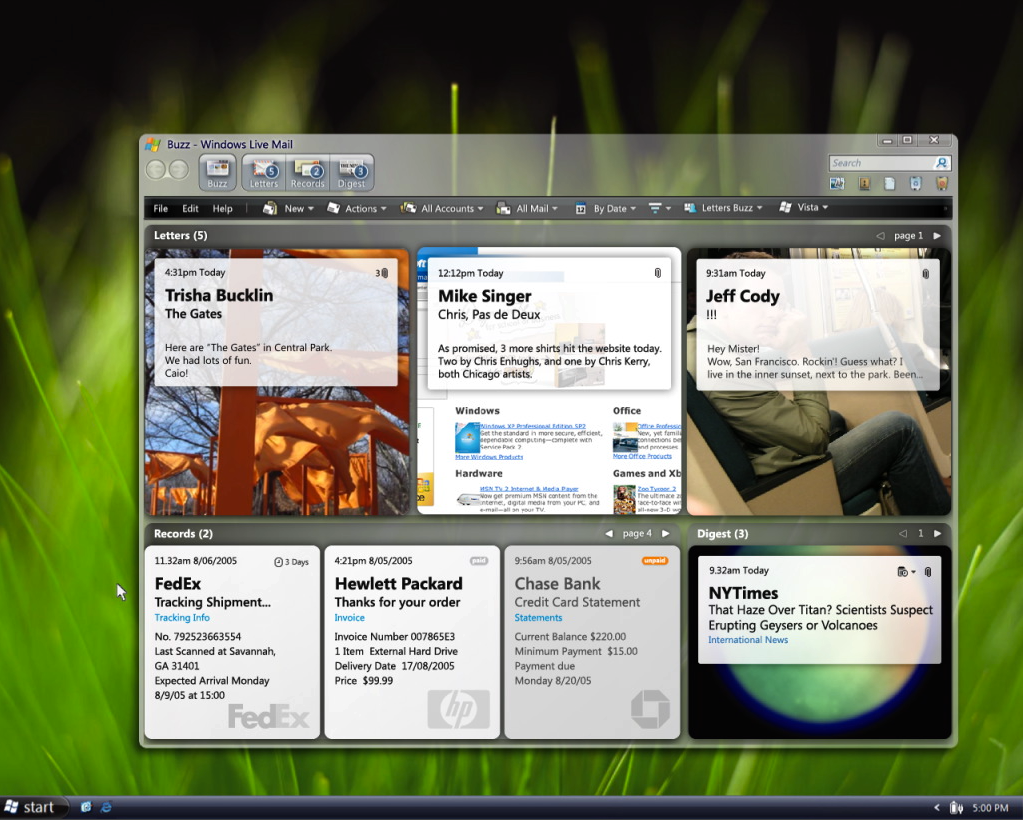
Task: Go to previous page of Letters
Action: tap(880, 235)
